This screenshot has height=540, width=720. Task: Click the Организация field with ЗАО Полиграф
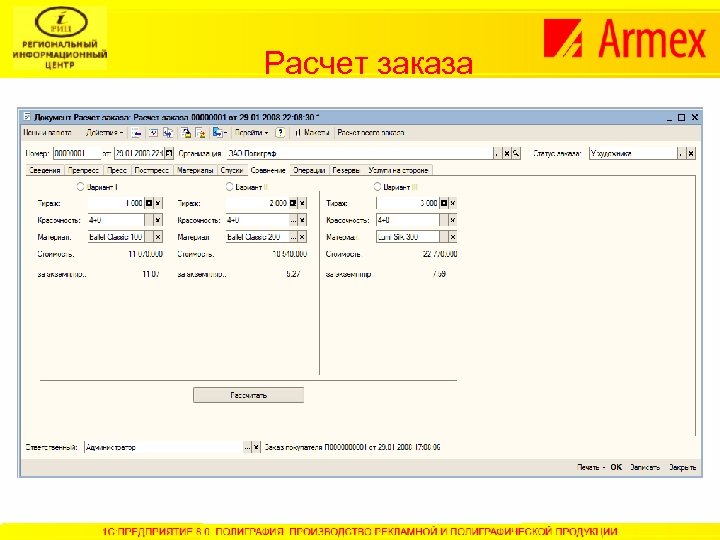pyautogui.click(x=360, y=153)
